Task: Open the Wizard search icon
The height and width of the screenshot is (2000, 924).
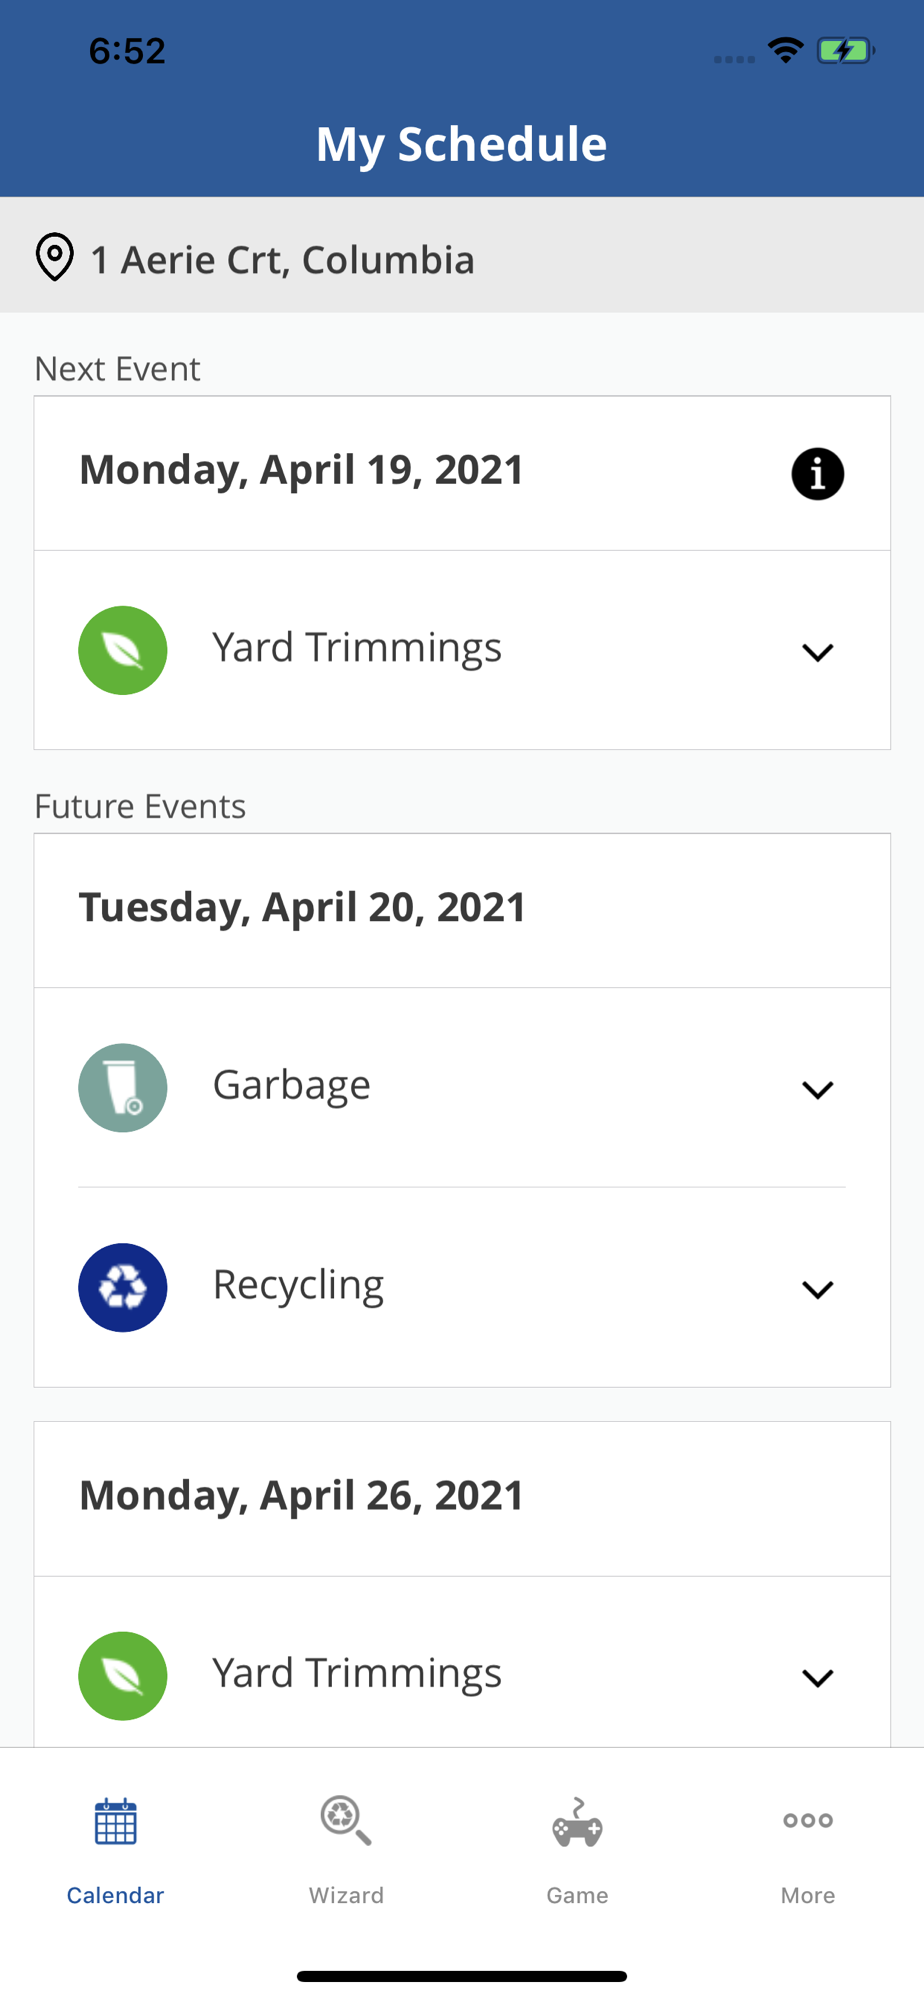Action: pyautogui.click(x=346, y=1820)
